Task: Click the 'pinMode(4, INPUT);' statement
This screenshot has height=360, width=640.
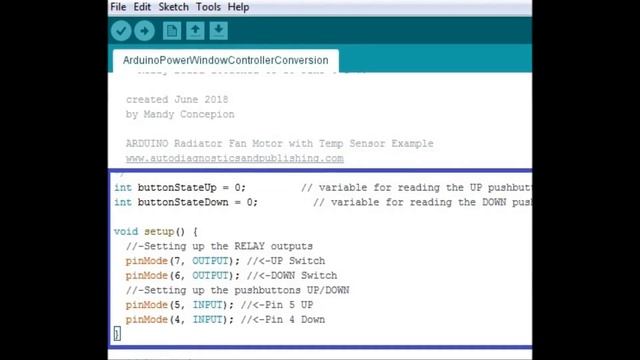Action: click(x=180, y=320)
